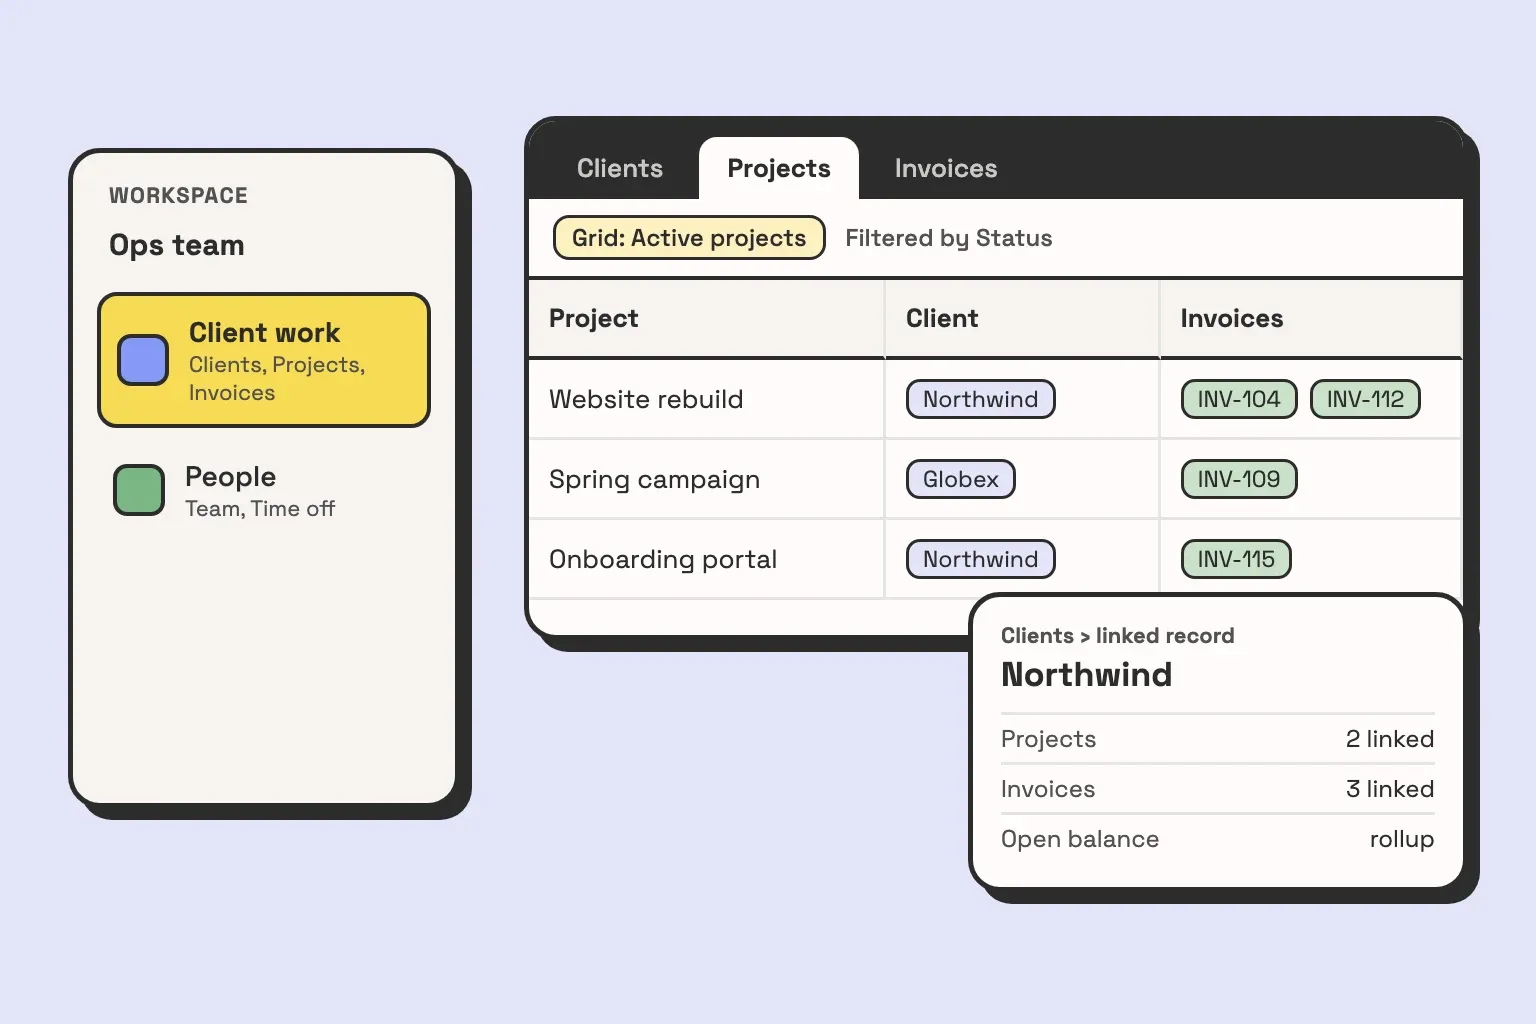Viewport: 1536px width, 1024px height.
Task: Click the Globex client tag
Action: [x=961, y=479]
